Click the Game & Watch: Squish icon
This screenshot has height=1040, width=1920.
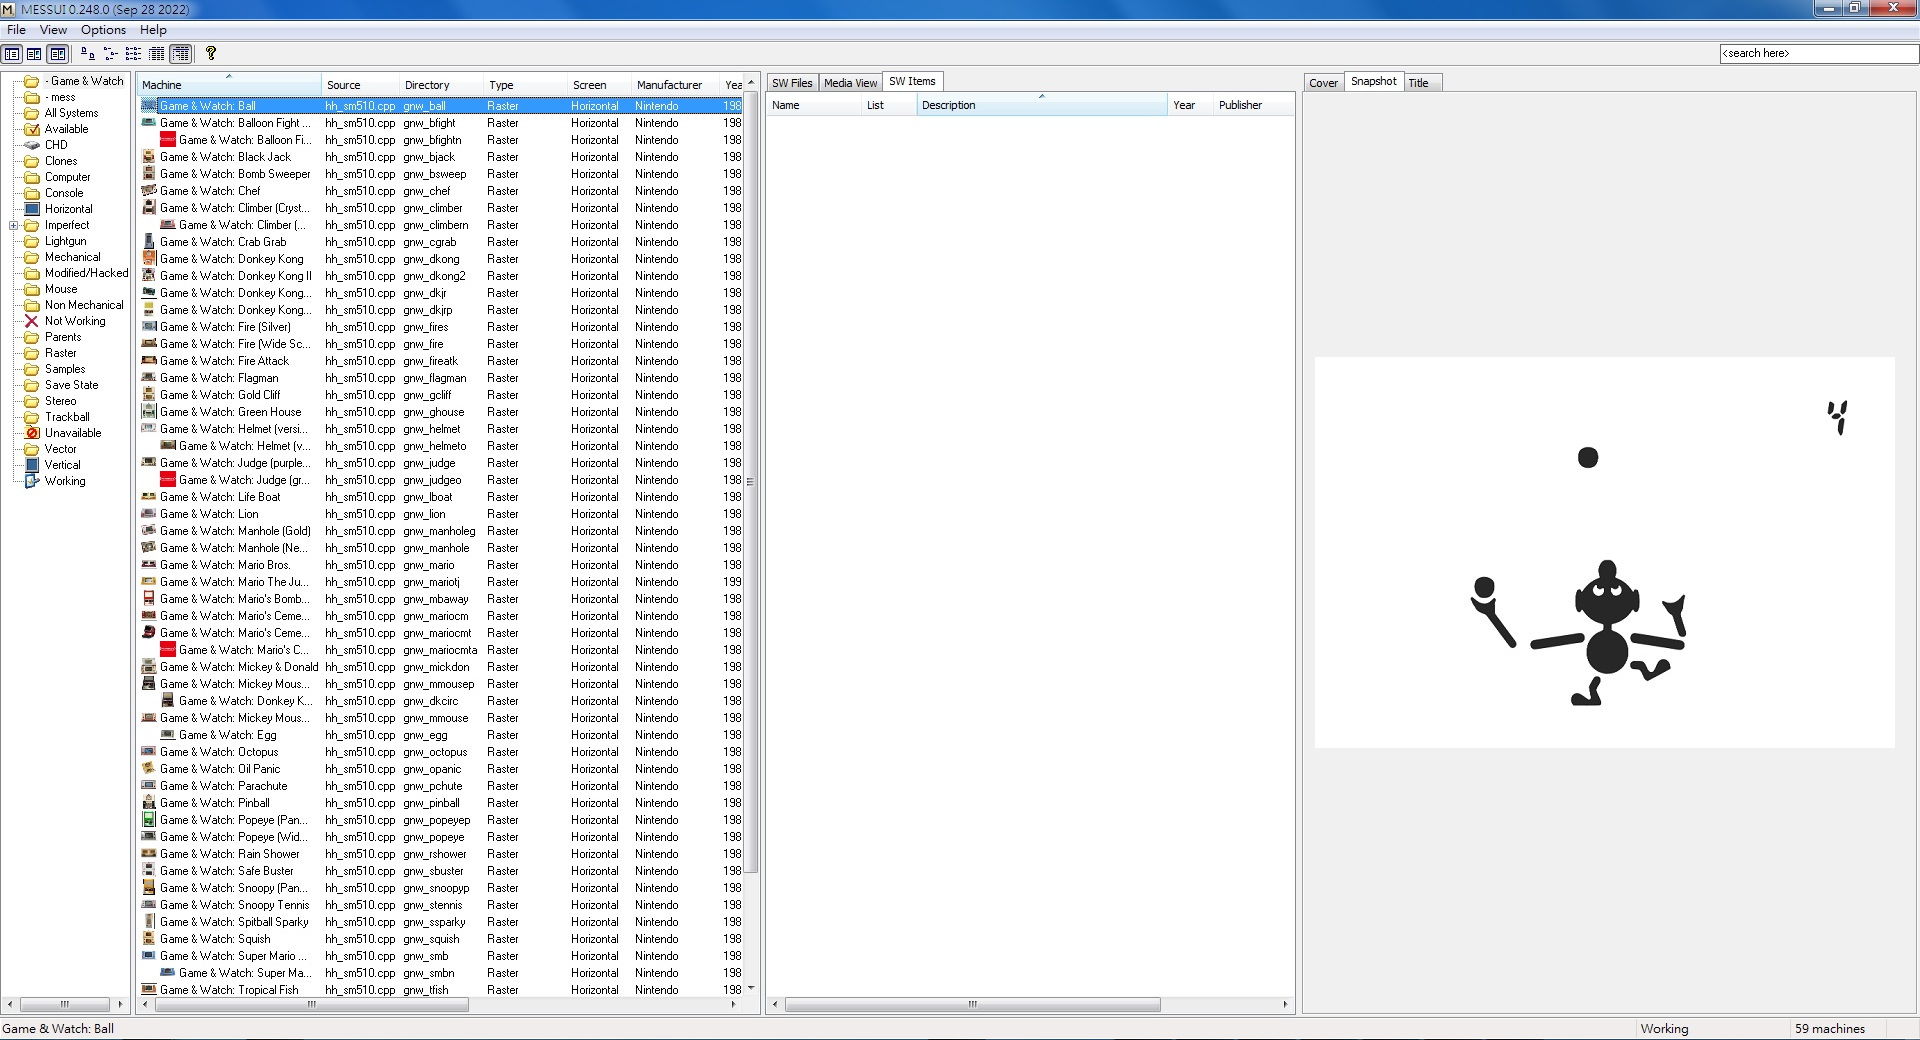(x=149, y=939)
